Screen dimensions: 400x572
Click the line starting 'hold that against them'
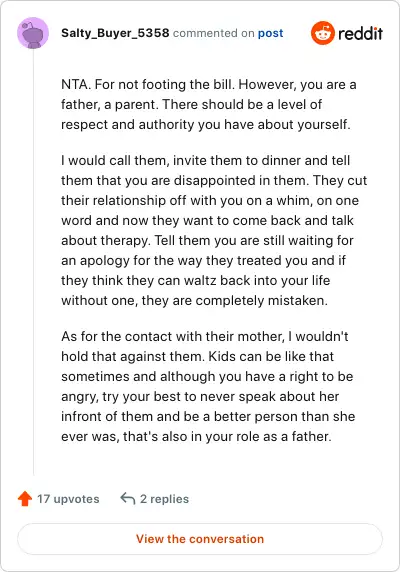tap(198, 356)
